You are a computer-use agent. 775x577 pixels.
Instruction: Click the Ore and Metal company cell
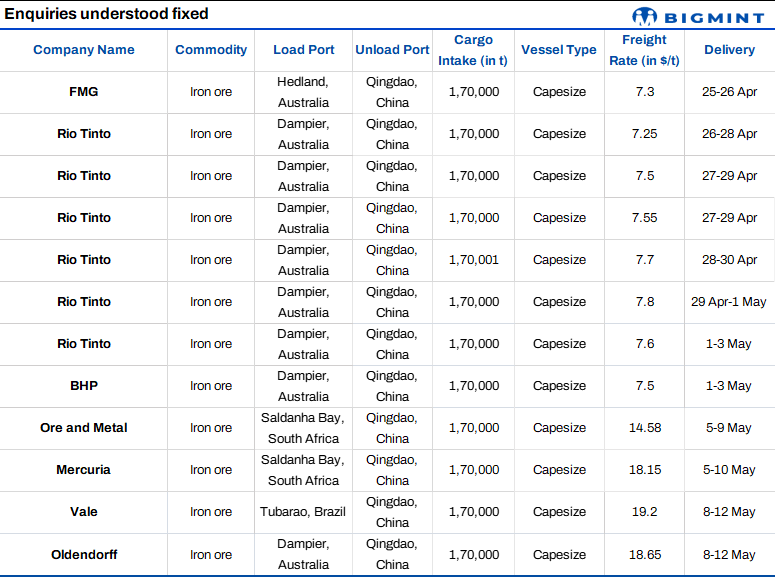[x=84, y=428]
